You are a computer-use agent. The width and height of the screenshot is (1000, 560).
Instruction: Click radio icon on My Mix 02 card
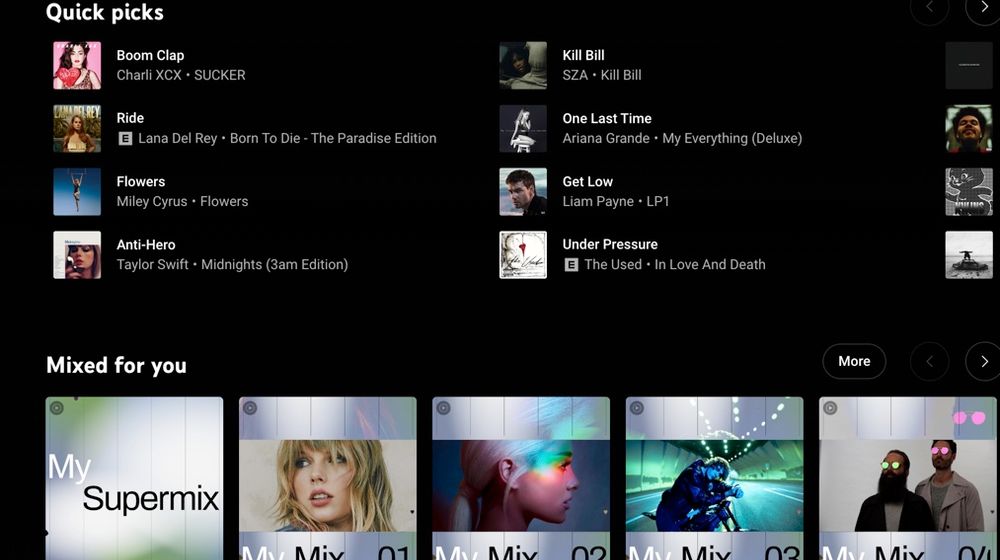click(443, 408)
